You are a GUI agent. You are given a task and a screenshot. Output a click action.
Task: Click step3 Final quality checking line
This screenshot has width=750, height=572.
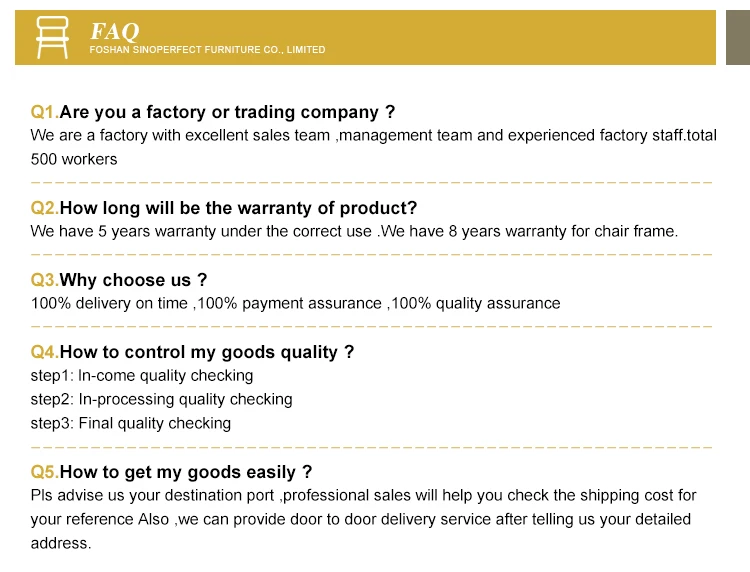[131, 423]
